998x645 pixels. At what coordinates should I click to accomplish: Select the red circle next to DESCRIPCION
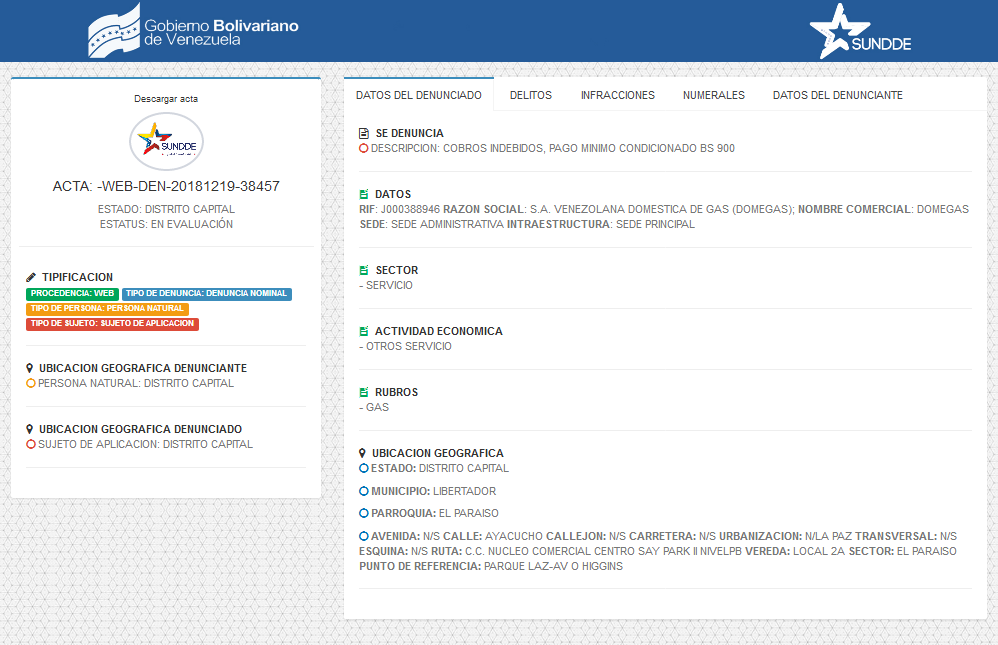(x=364, y=148)
